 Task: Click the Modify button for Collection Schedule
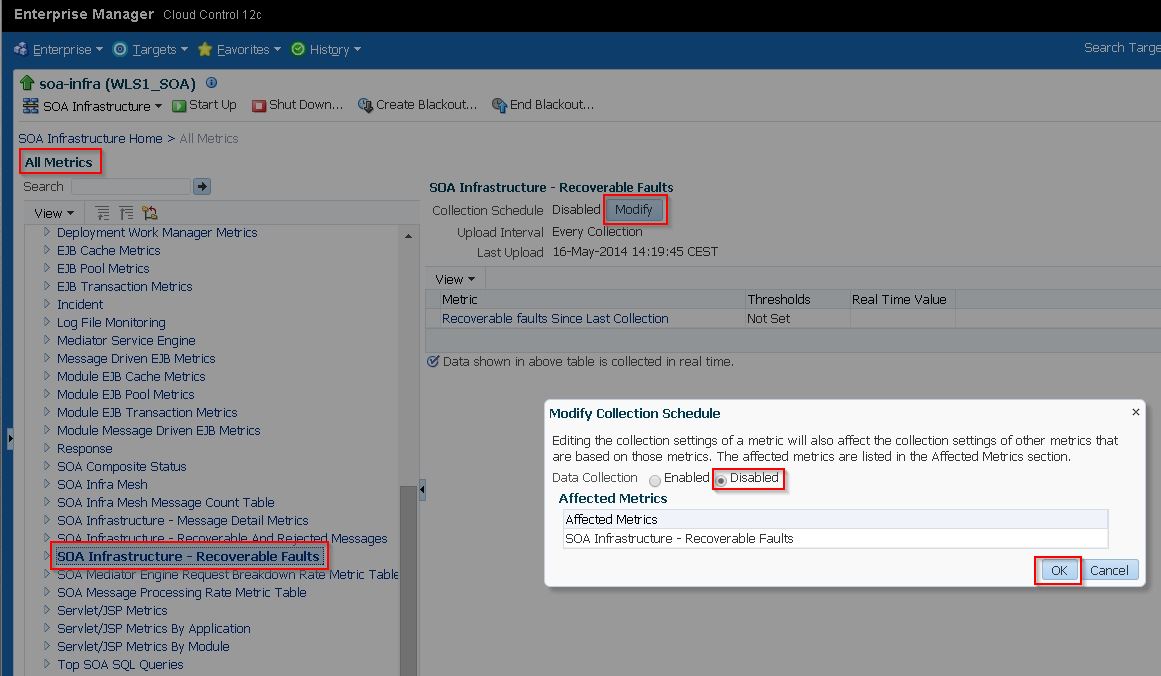pos(635,210)
